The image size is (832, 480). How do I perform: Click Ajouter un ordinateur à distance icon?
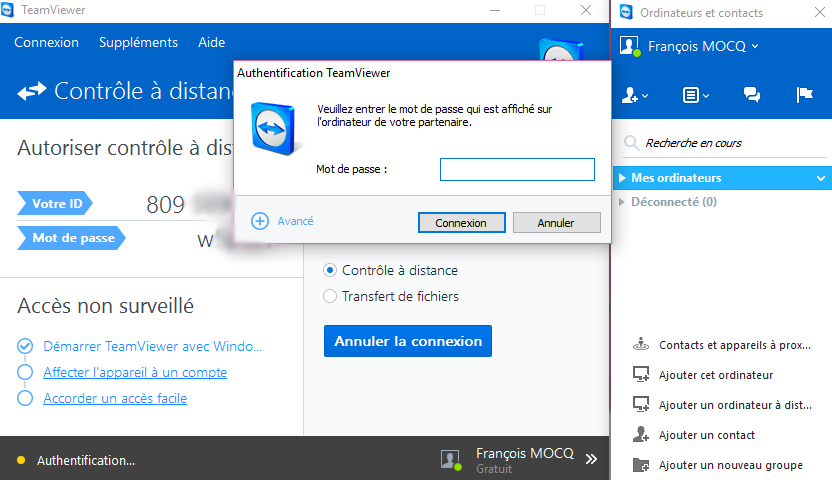(641, 405)
